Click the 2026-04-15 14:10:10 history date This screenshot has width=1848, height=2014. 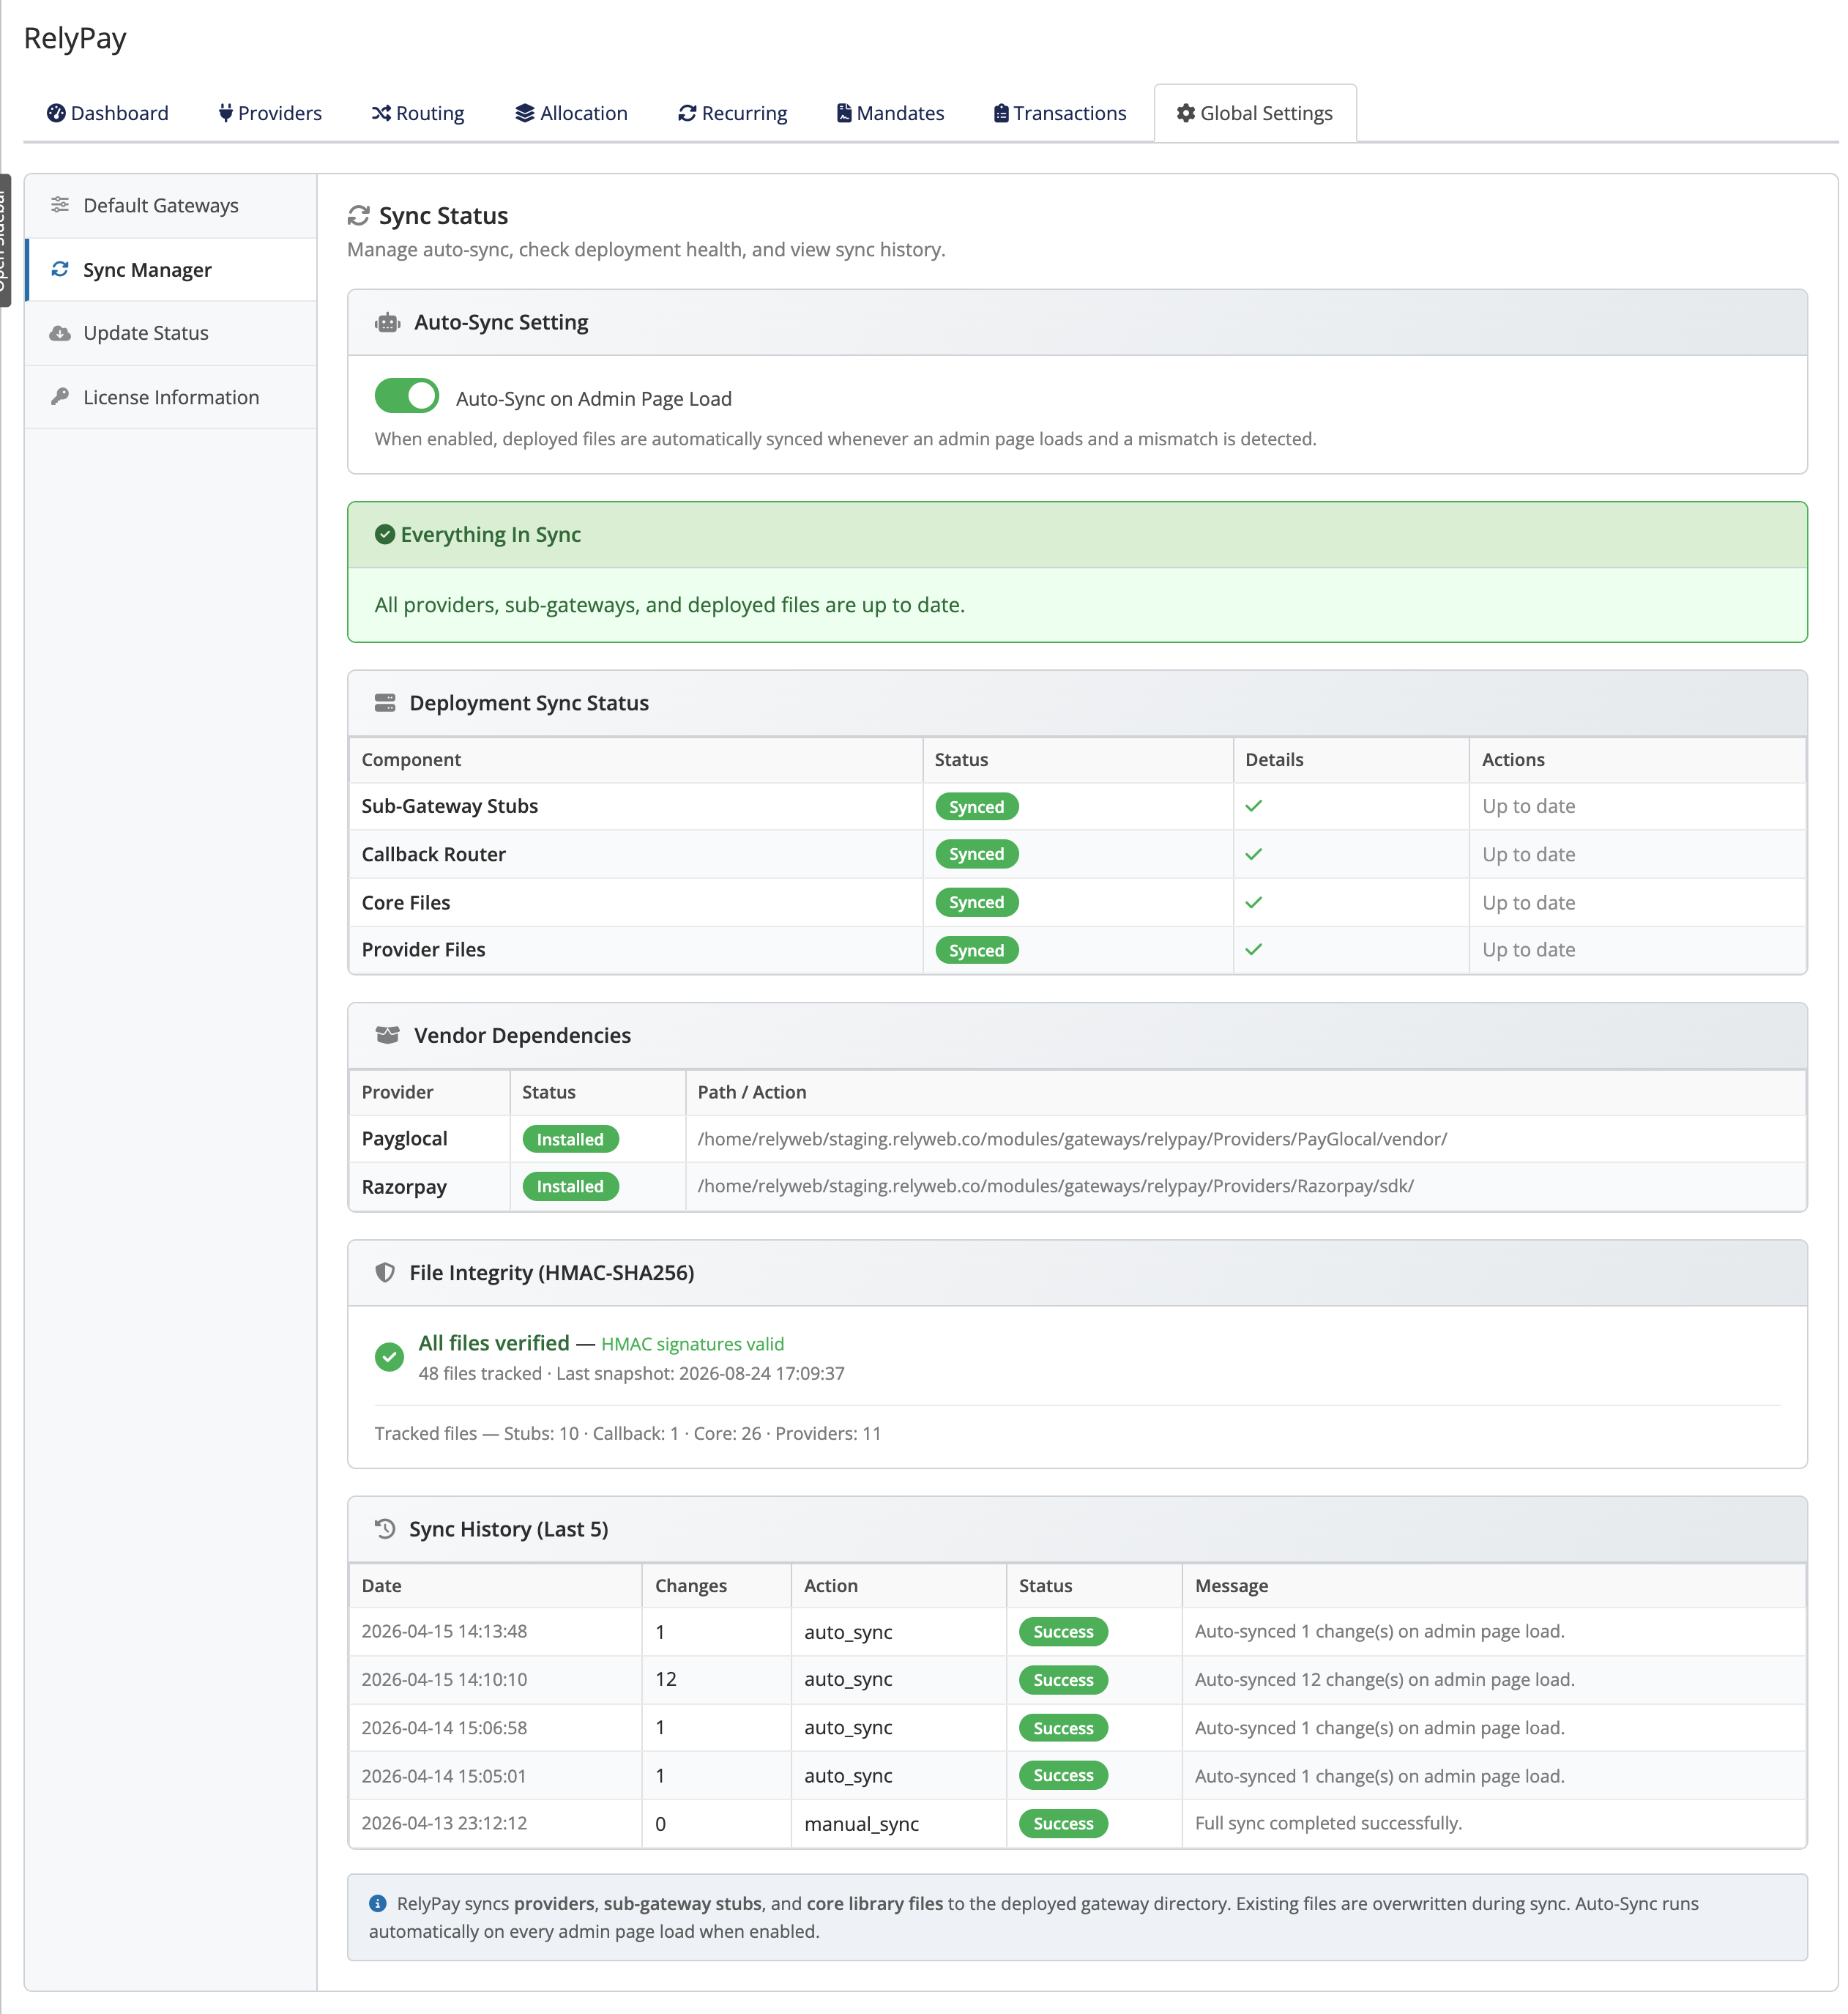444,1679
